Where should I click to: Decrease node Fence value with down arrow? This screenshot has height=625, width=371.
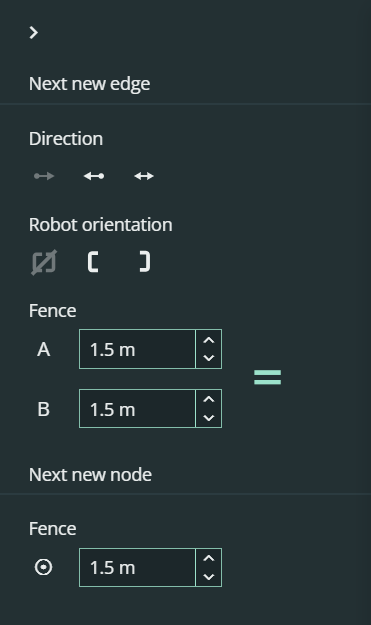[x=209, y=576]
